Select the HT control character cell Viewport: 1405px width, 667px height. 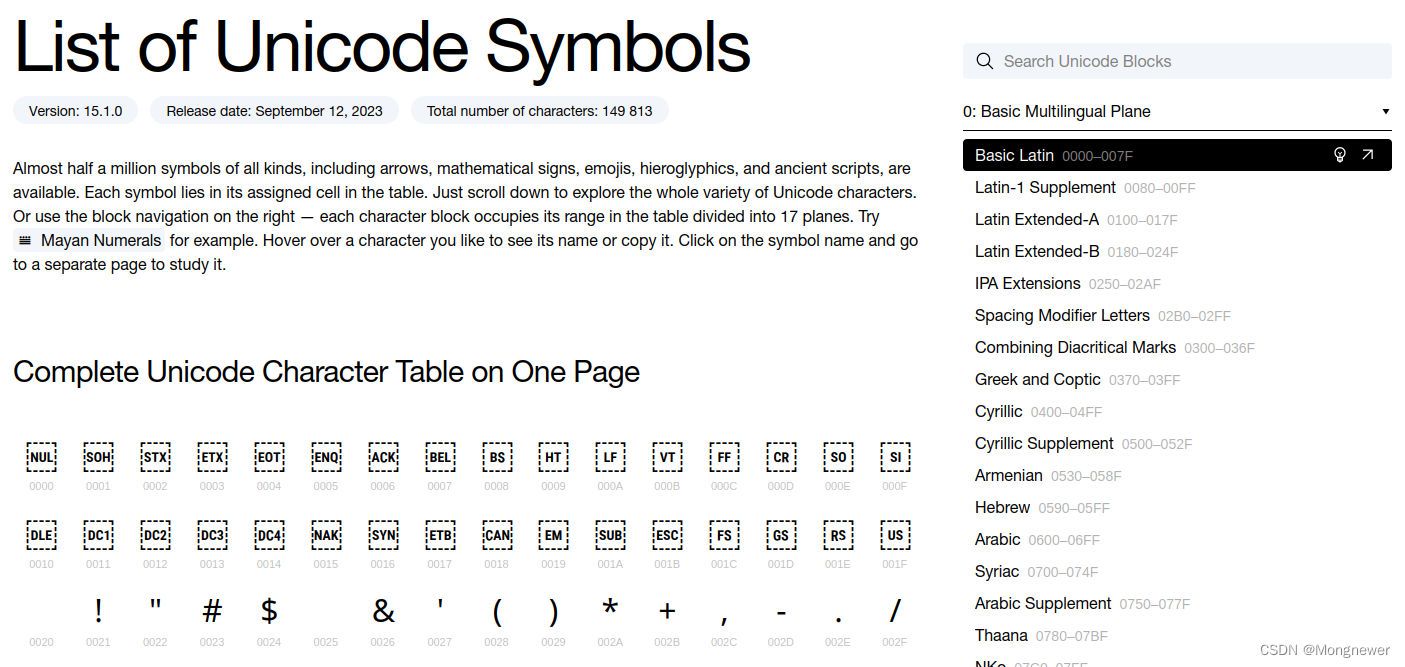[x=553, y=457]
